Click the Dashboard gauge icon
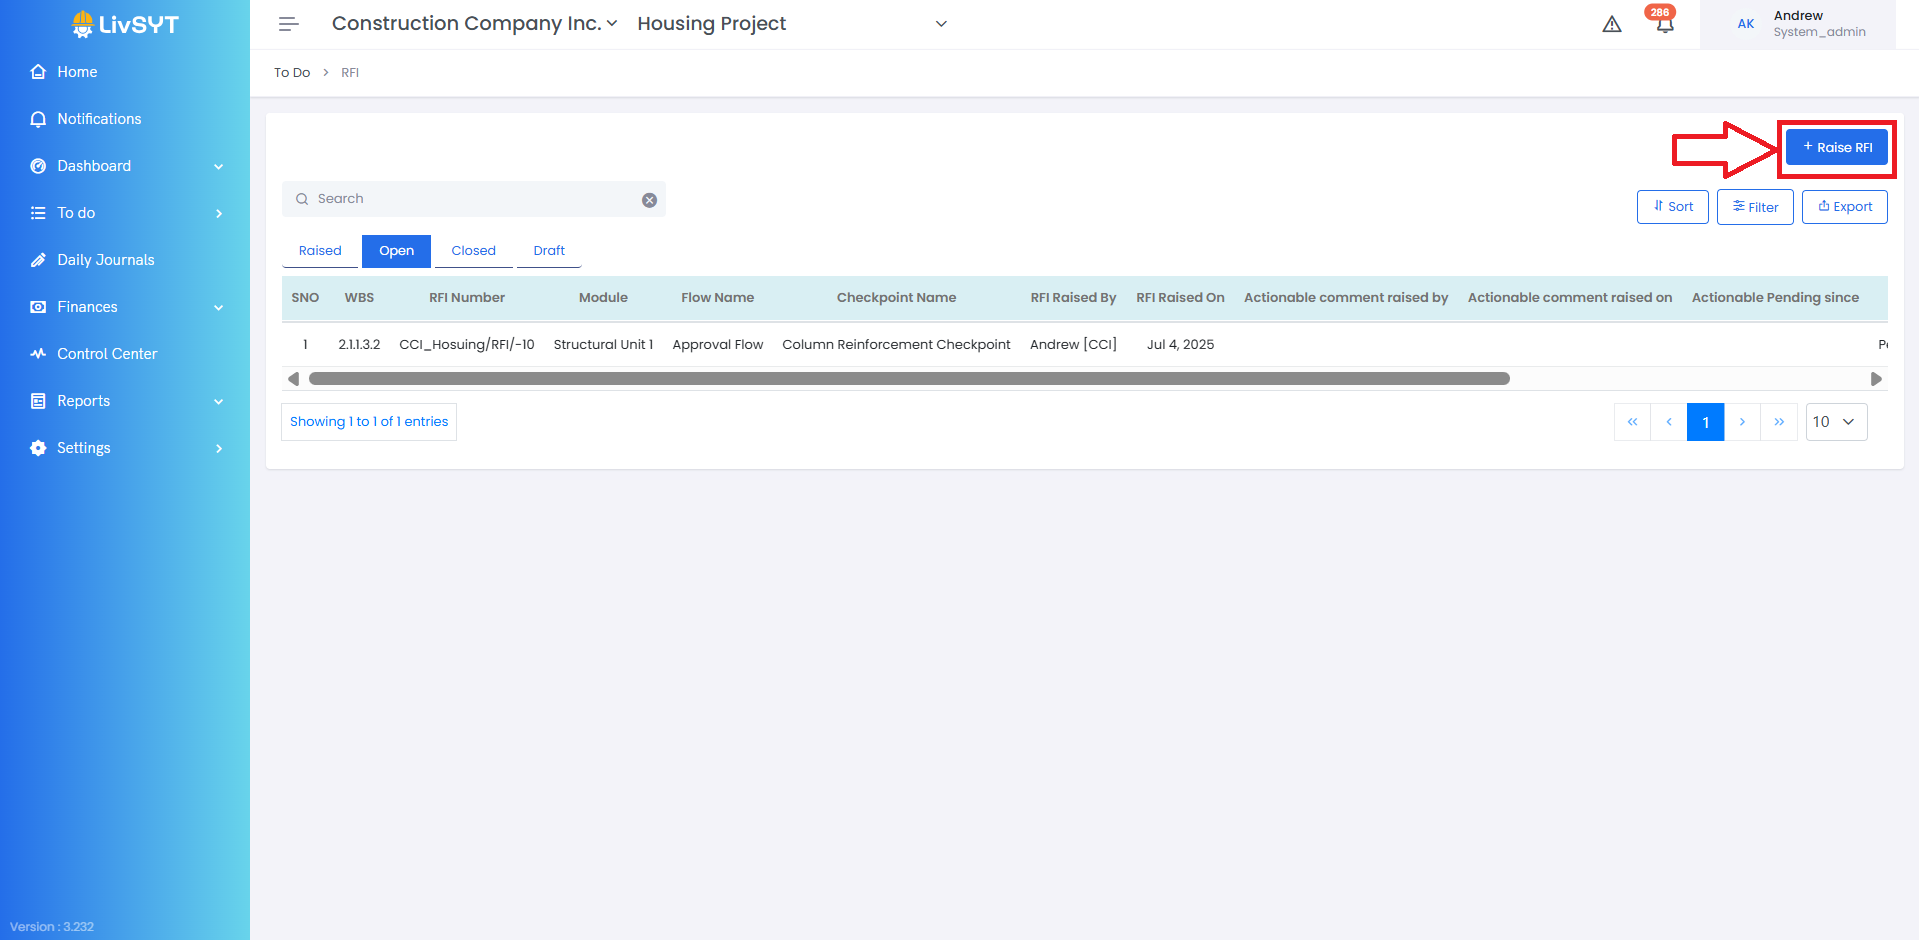This screenshot has width=1919, height=940. click(x=38, y=166)
